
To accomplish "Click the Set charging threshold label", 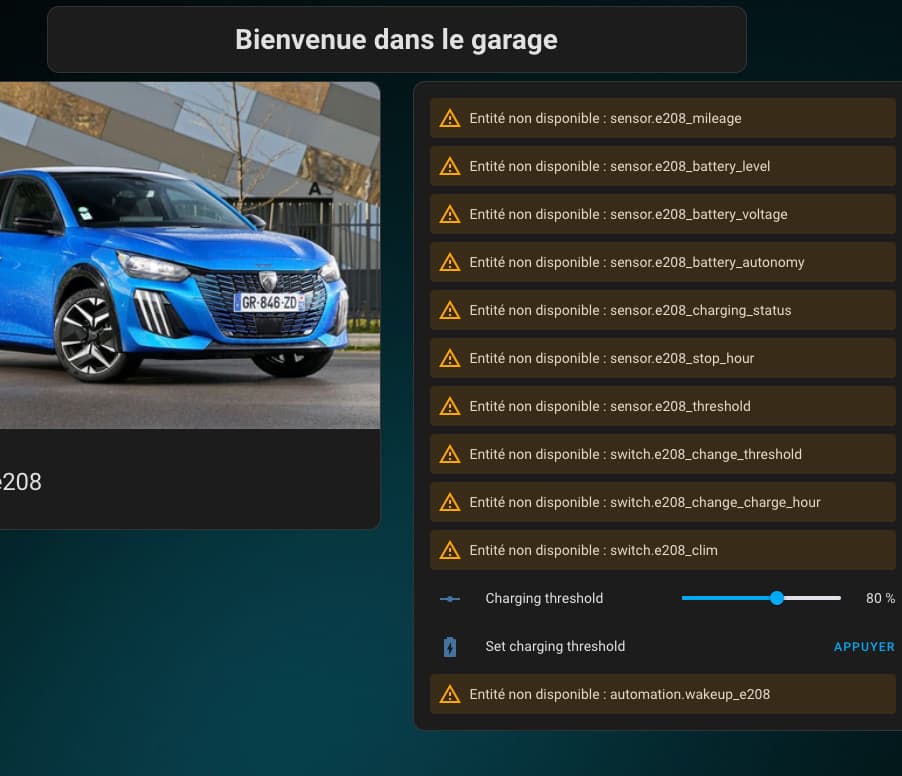I will (555, 647).
